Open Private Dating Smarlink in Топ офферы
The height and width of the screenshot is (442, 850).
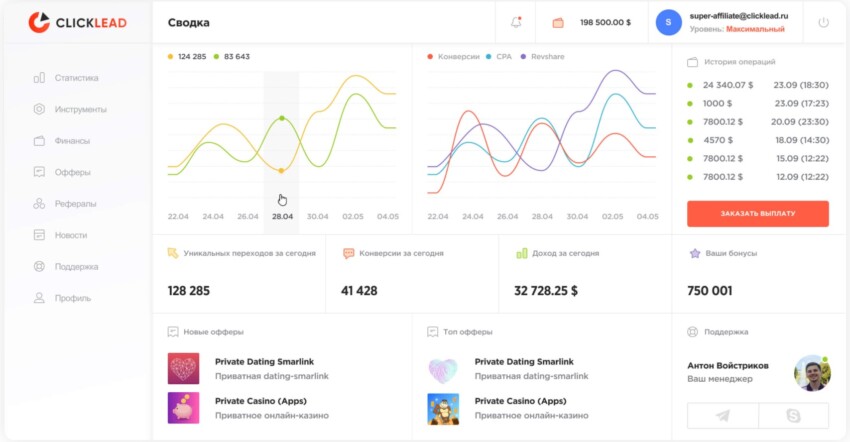tap(524, 362)
